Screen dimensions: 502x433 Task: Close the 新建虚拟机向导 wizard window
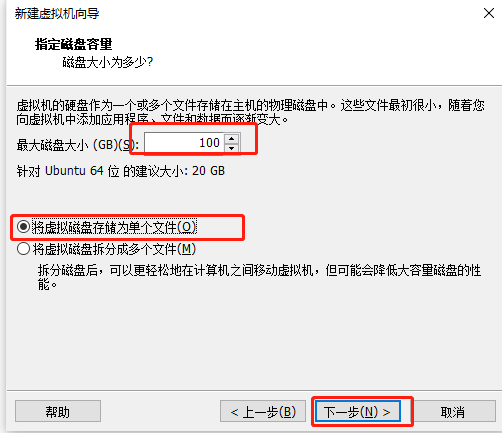489,13
